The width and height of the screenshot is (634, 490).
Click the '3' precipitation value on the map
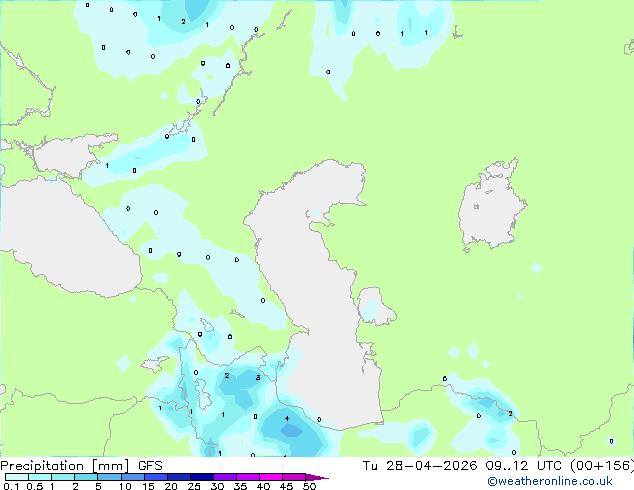(x=258, y=378)
